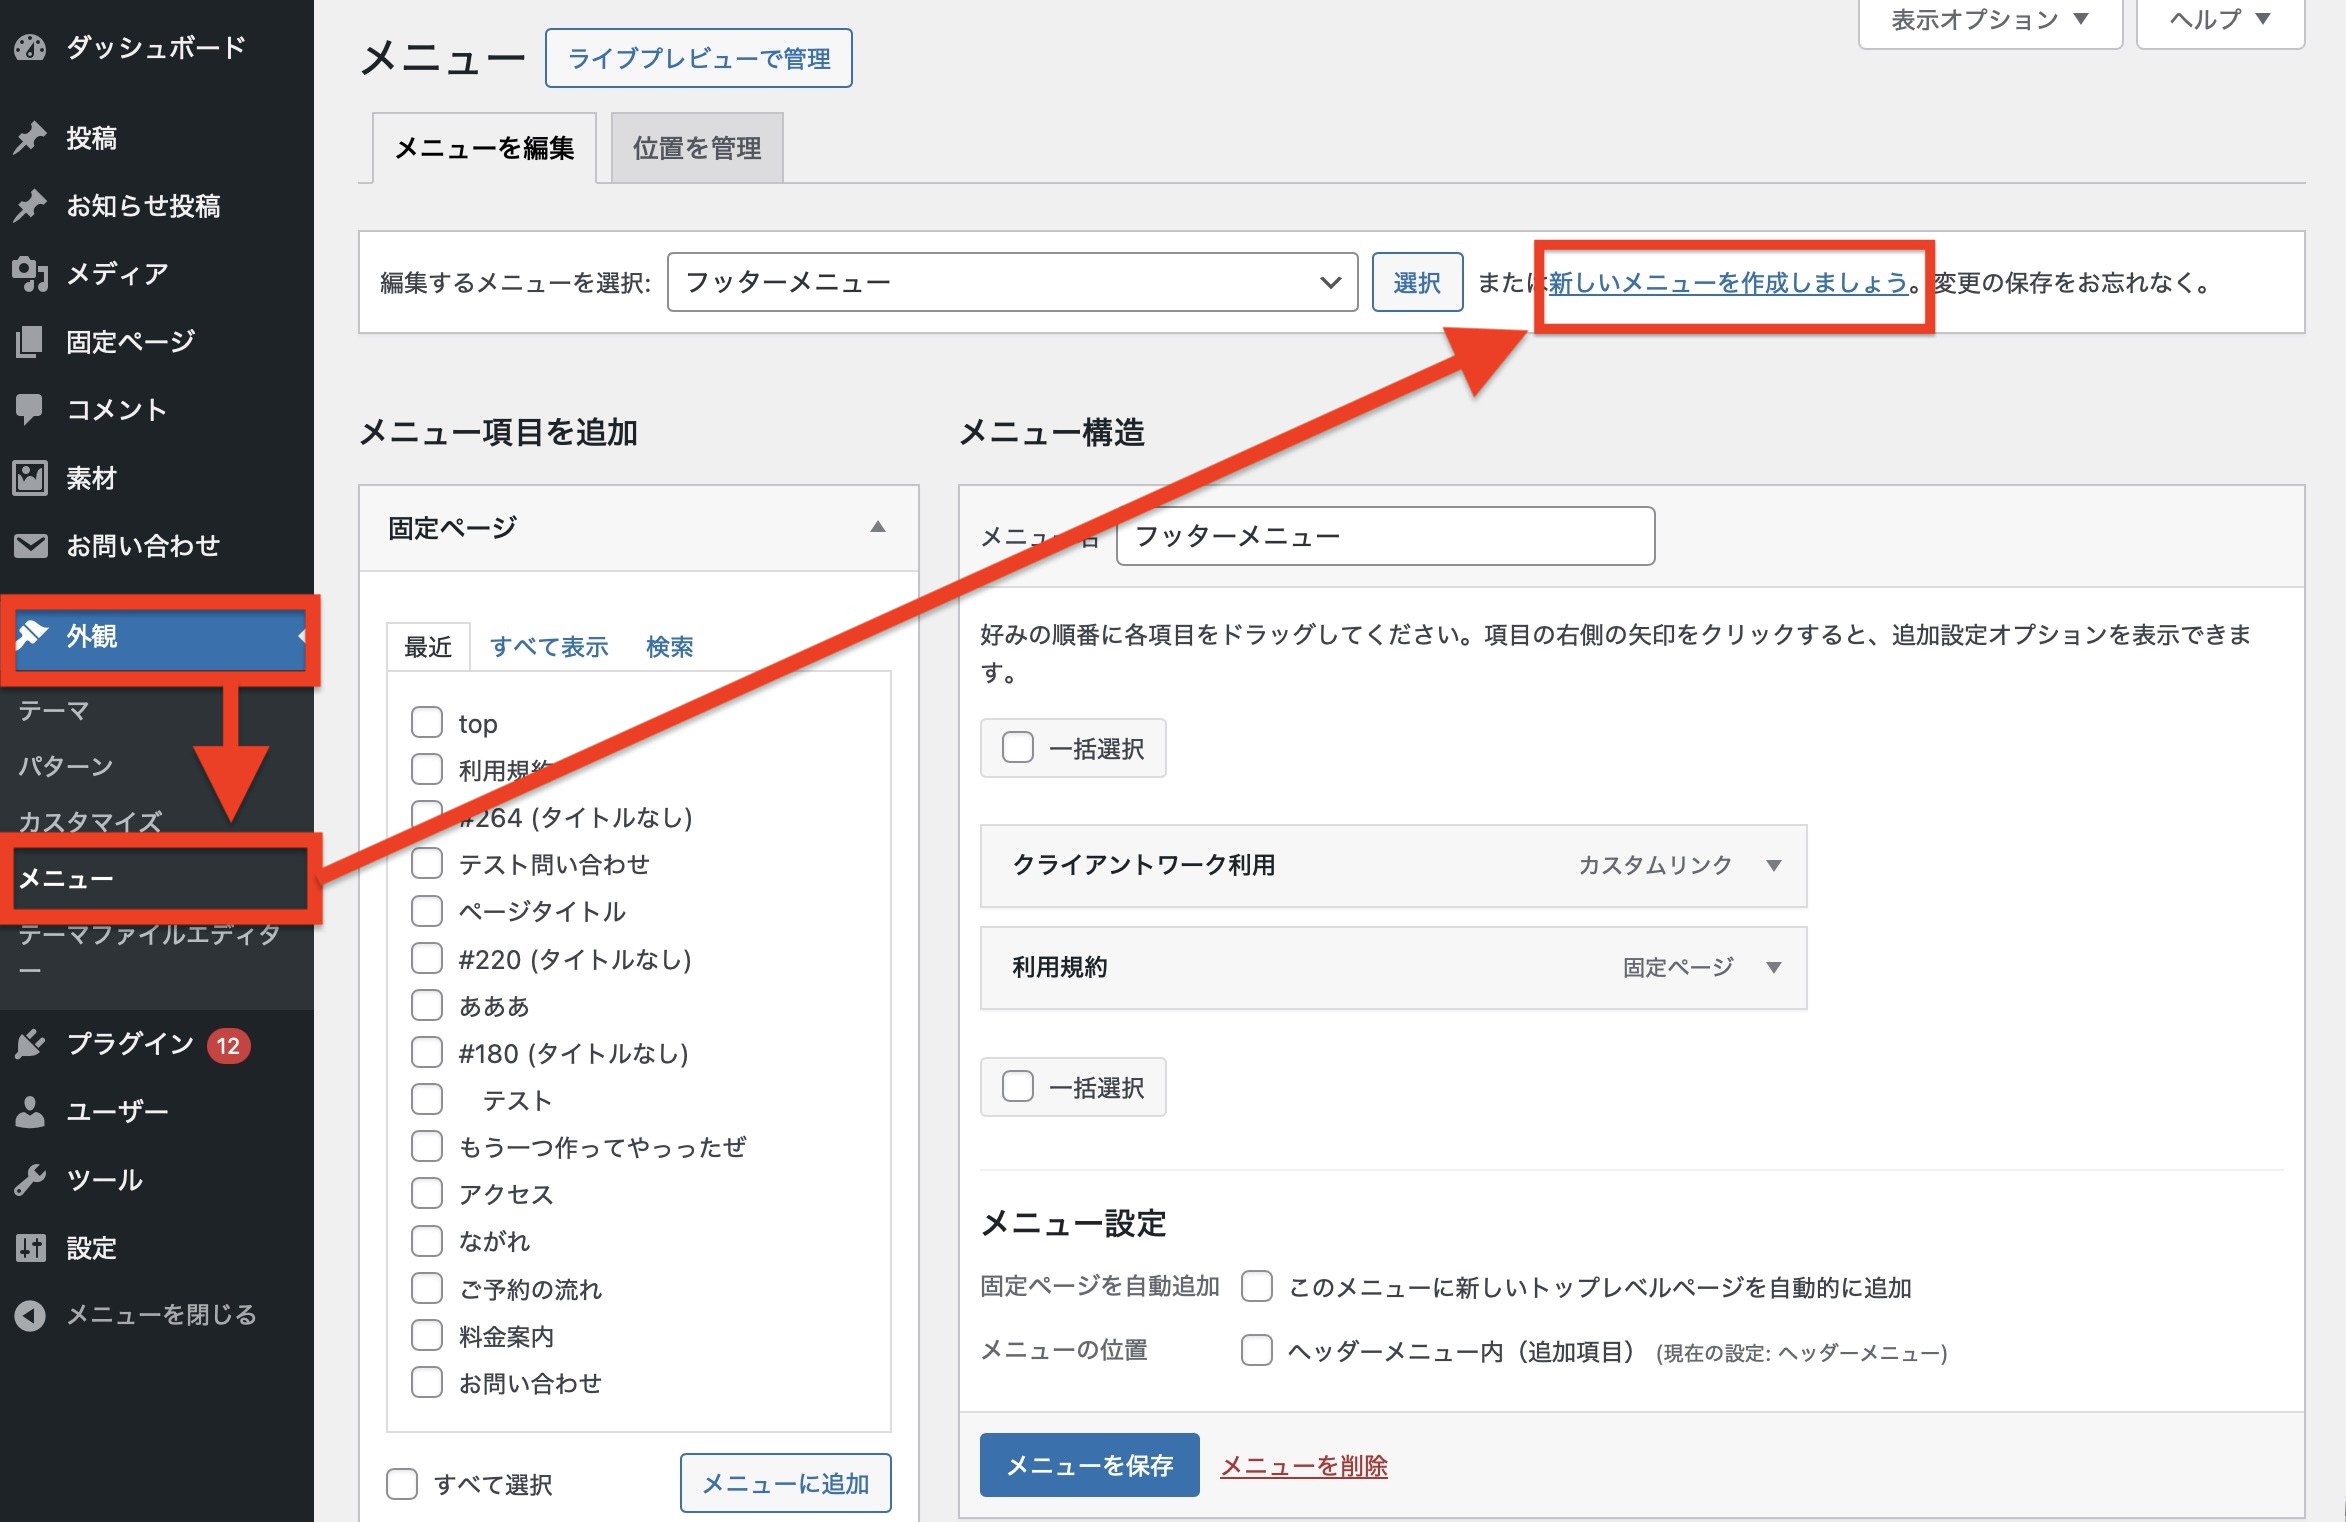The image size is (2346, 1522).
Task: Click the 新しいメニューを作成しましょう link
Action: [1728, 283]
